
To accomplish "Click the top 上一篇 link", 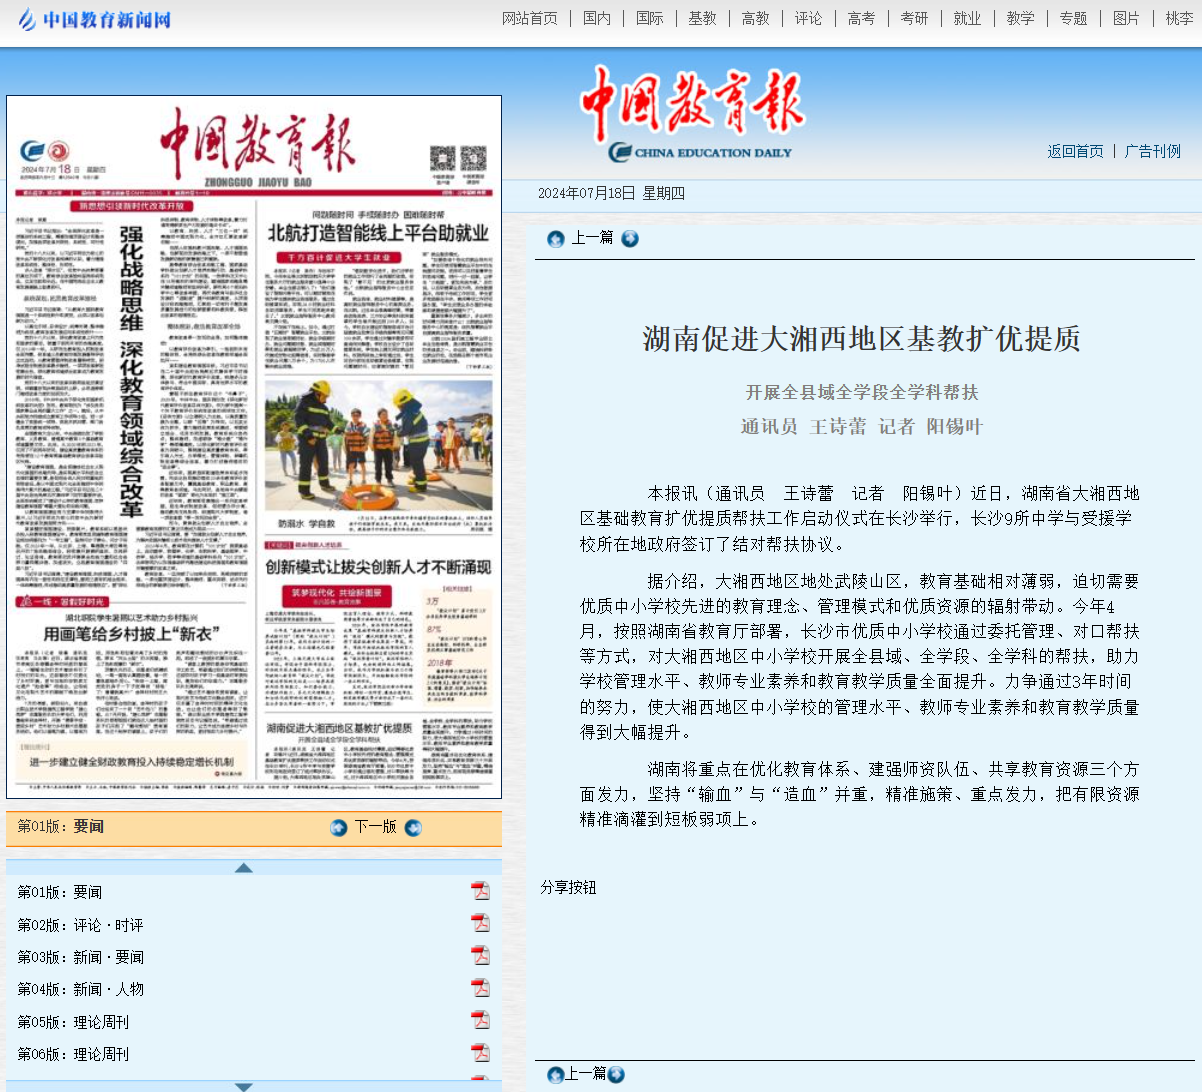I will (x=592, y=238).
